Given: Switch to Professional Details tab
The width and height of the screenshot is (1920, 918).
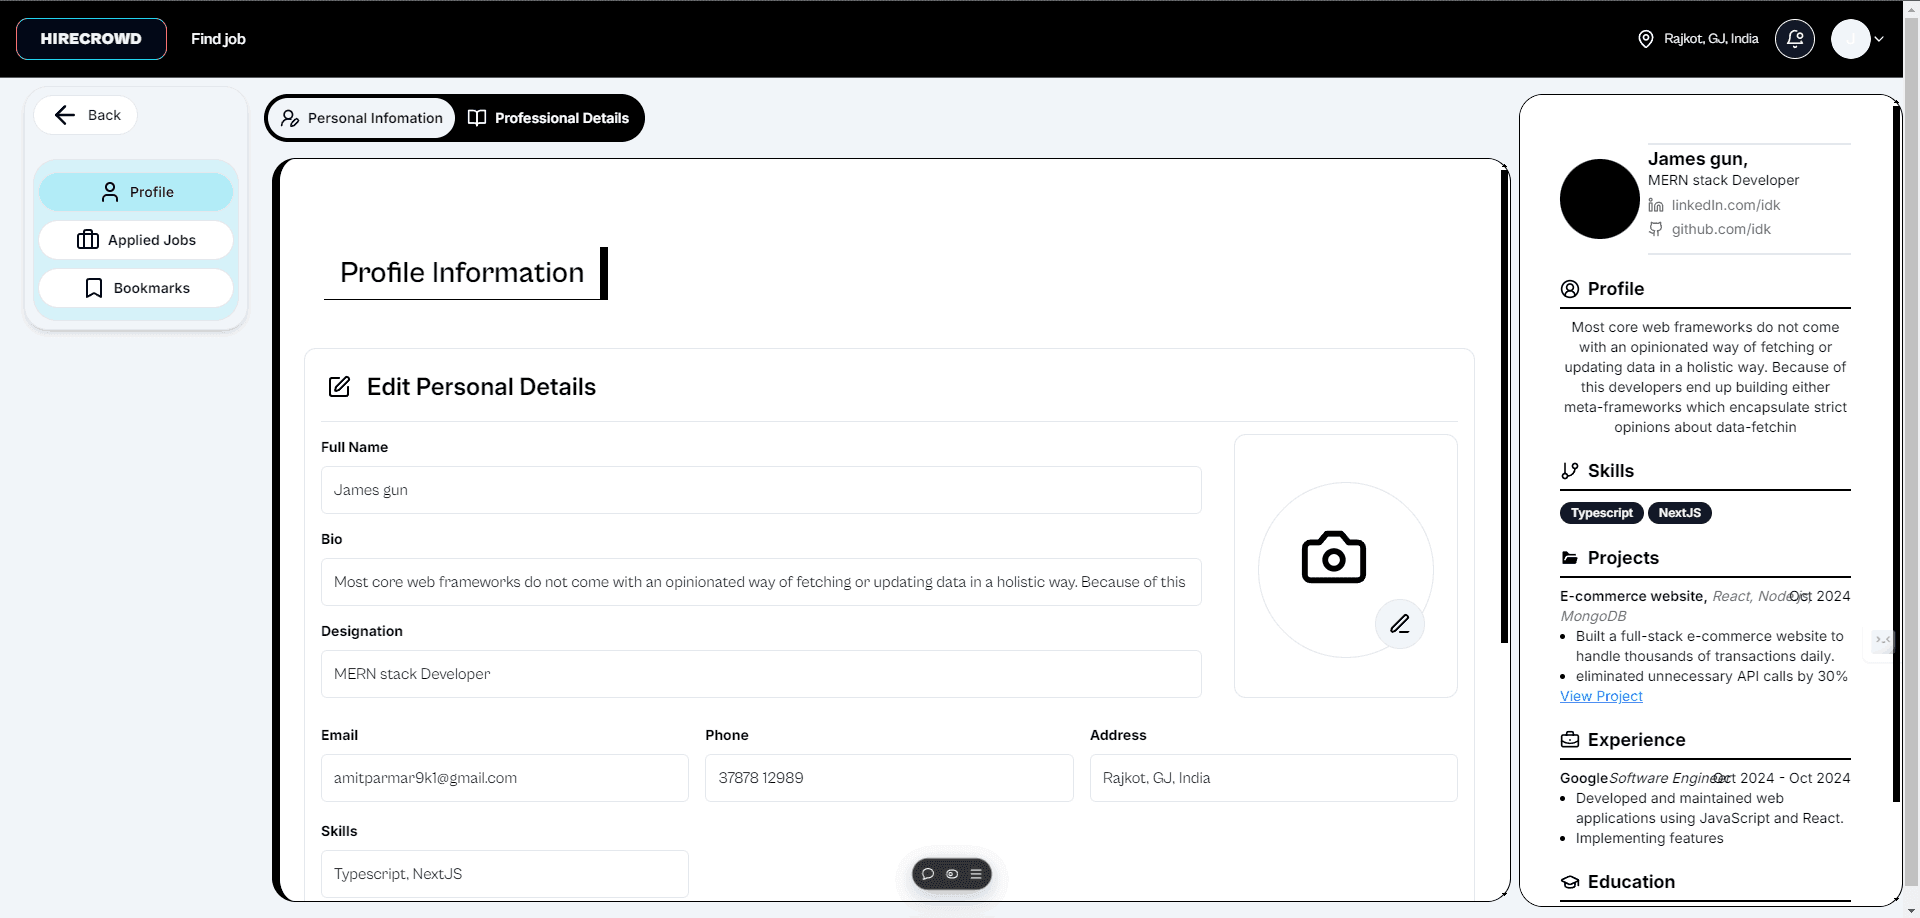Looking at the screenshot, I should (x=549, y=118).
